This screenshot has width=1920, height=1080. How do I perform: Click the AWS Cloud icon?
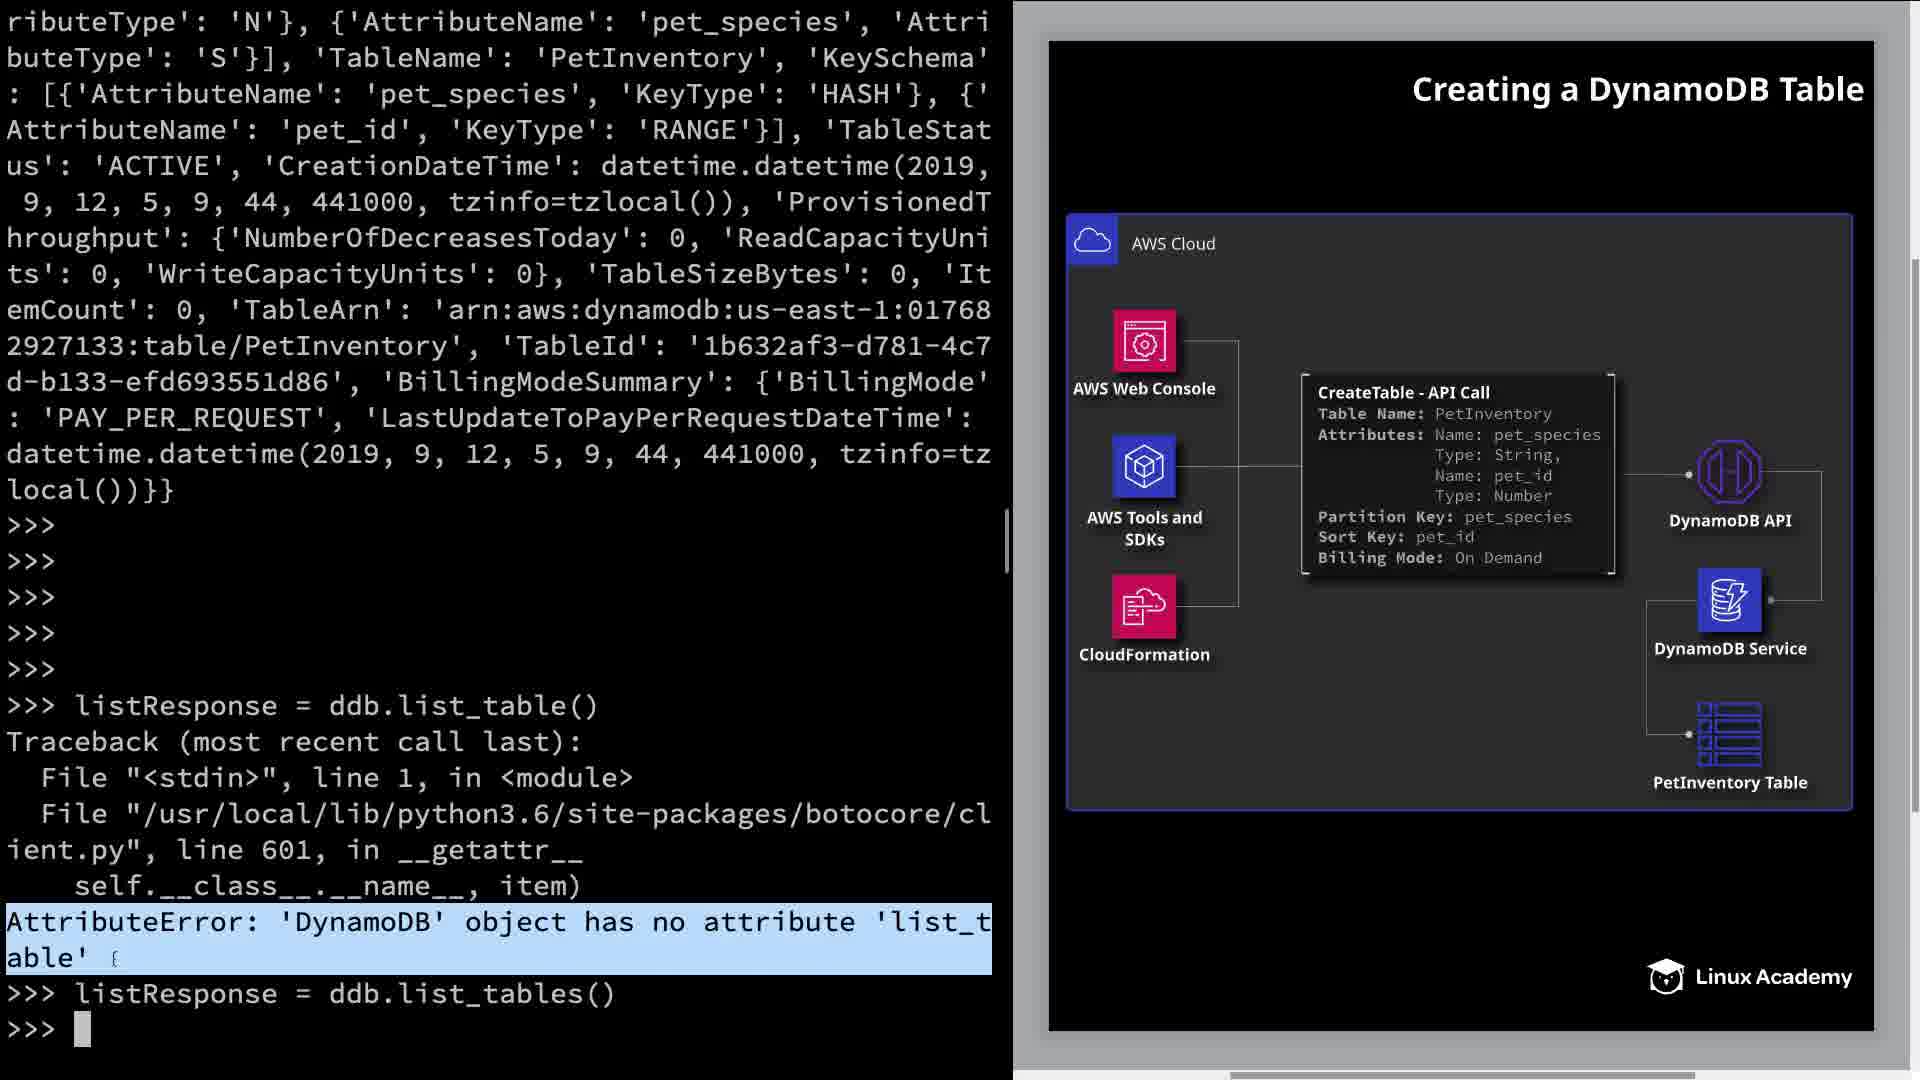[x=1092, y=241]
